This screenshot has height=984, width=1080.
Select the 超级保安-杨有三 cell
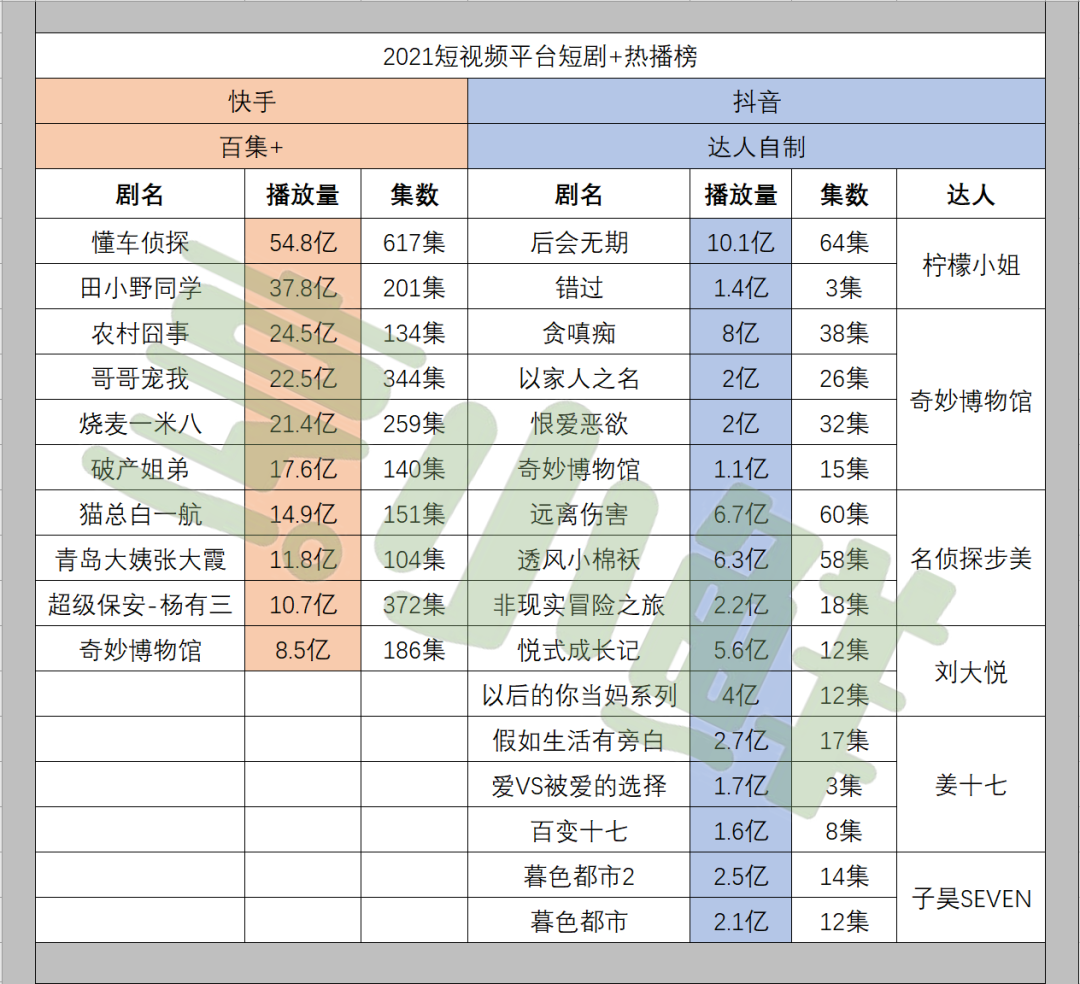pos(140,604)
